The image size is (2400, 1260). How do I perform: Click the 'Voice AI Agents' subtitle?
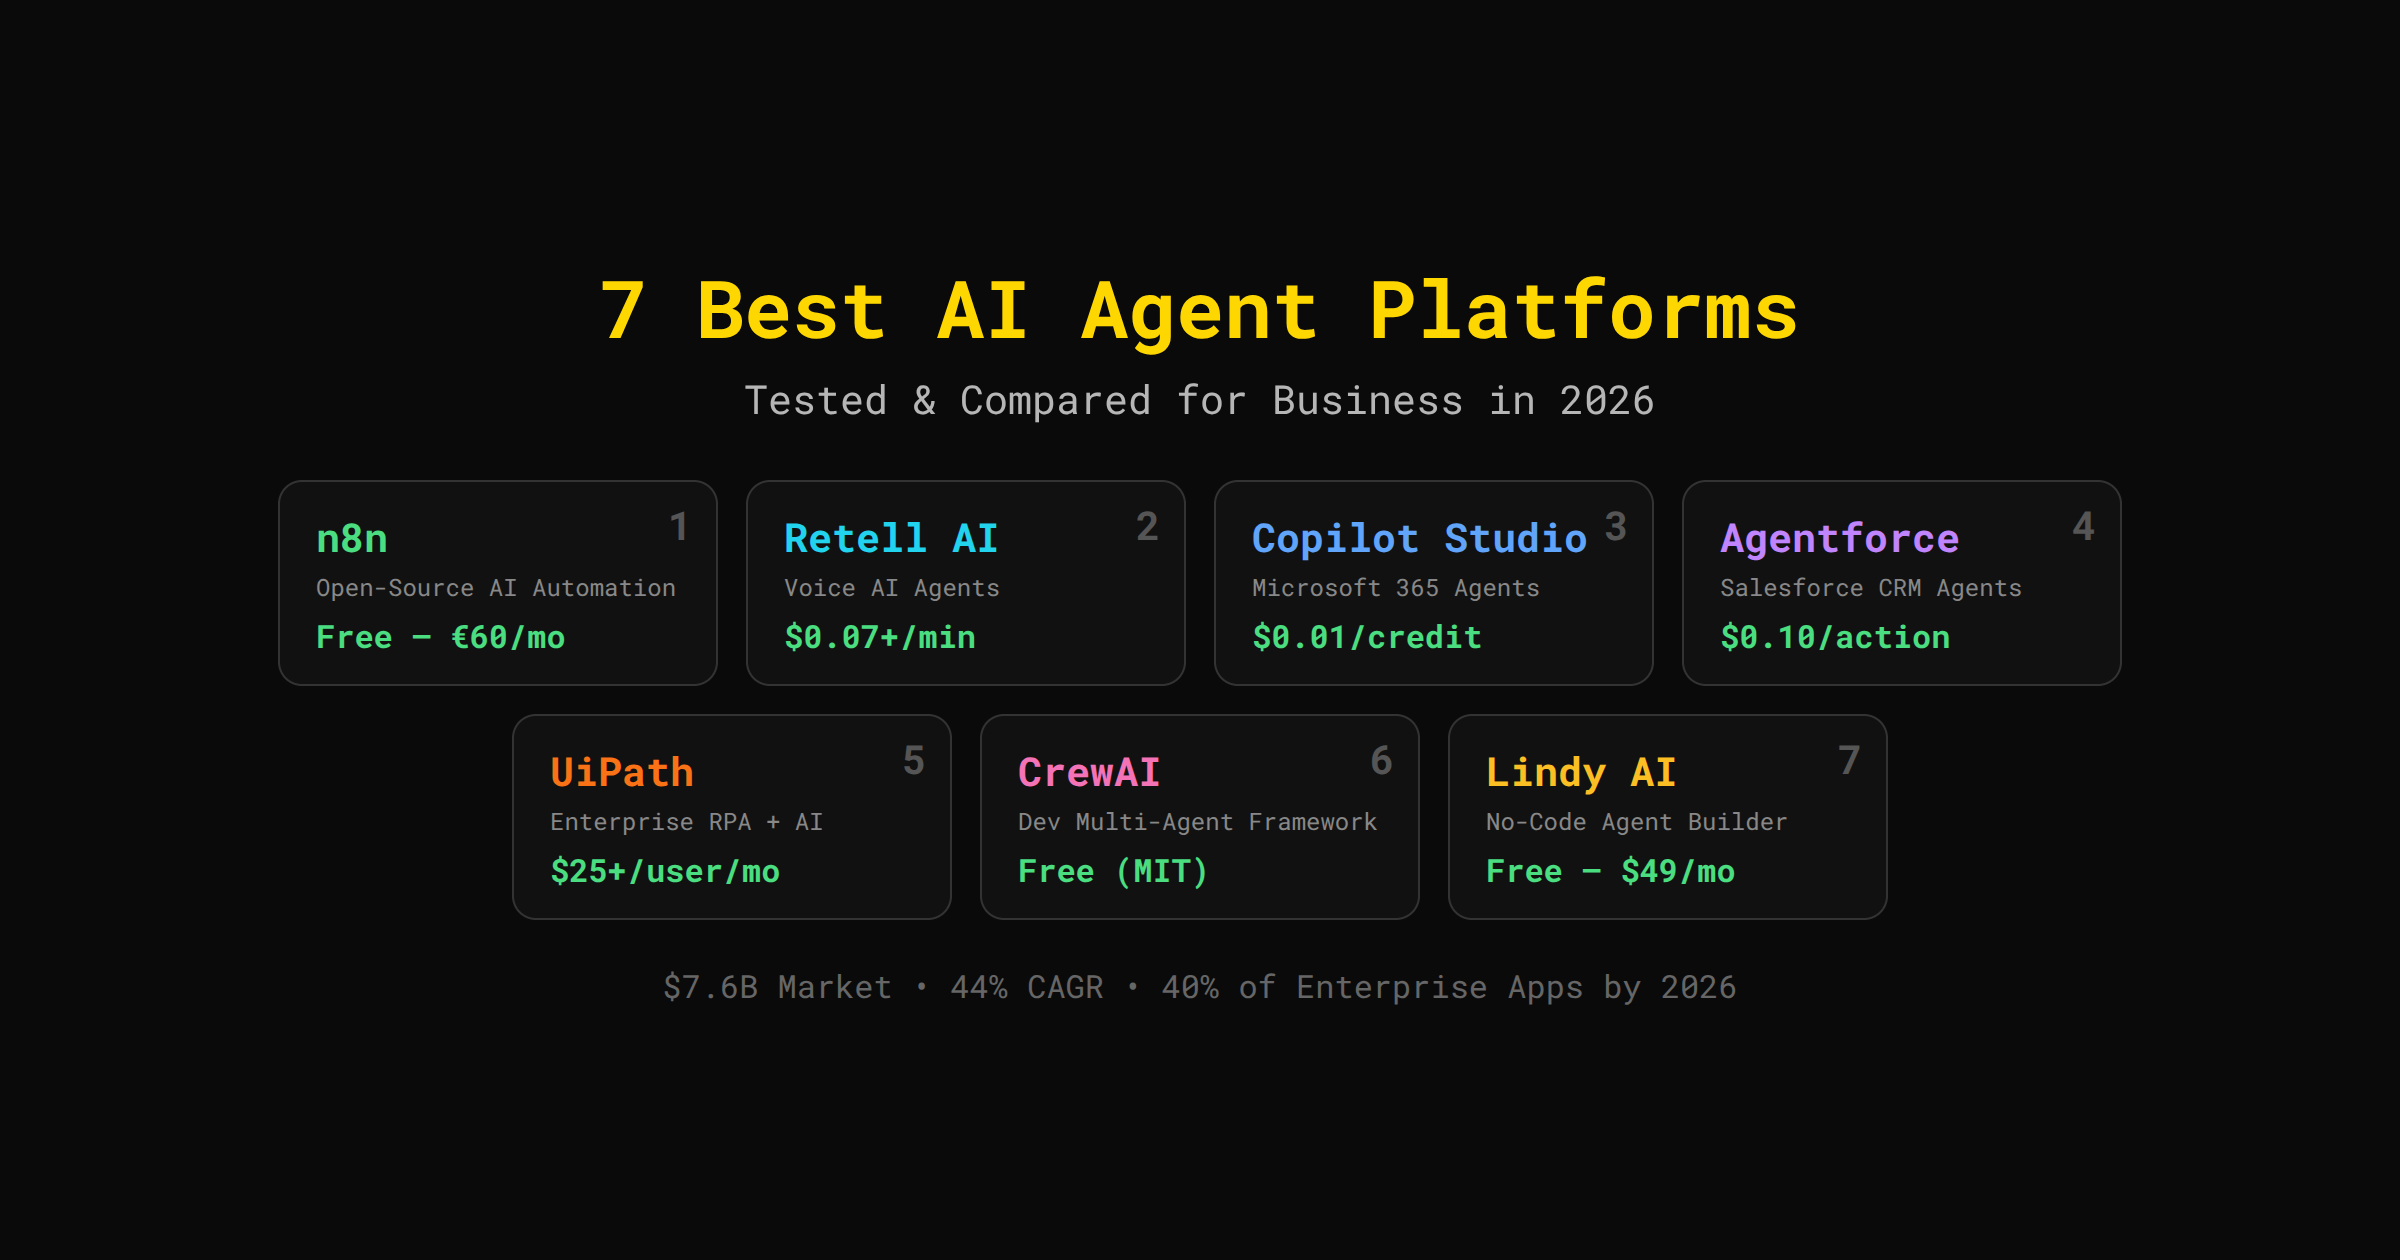tap(891, 588)
